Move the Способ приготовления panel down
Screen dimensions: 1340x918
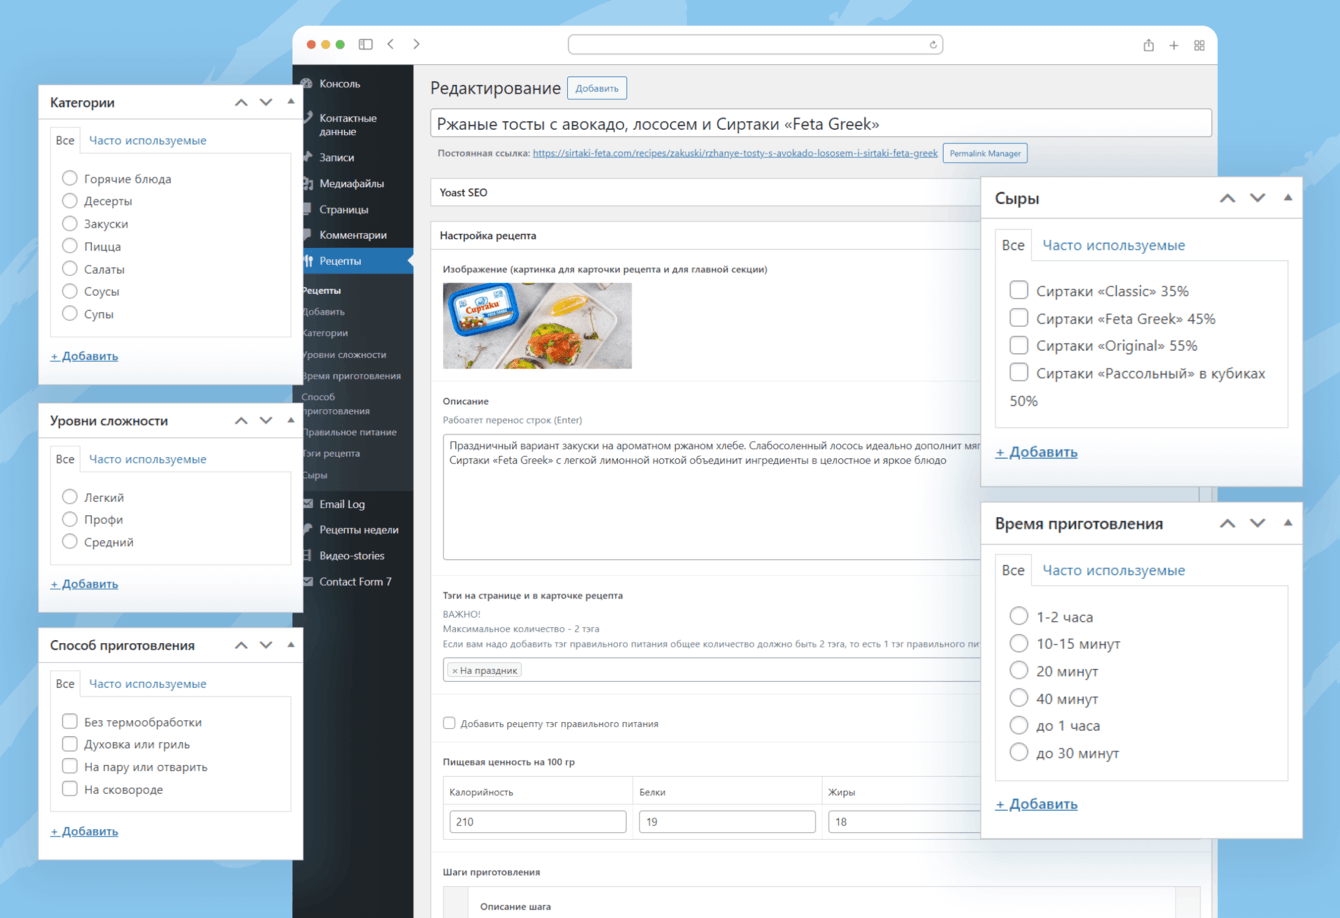pyautogui.click(x=266, y=645)
